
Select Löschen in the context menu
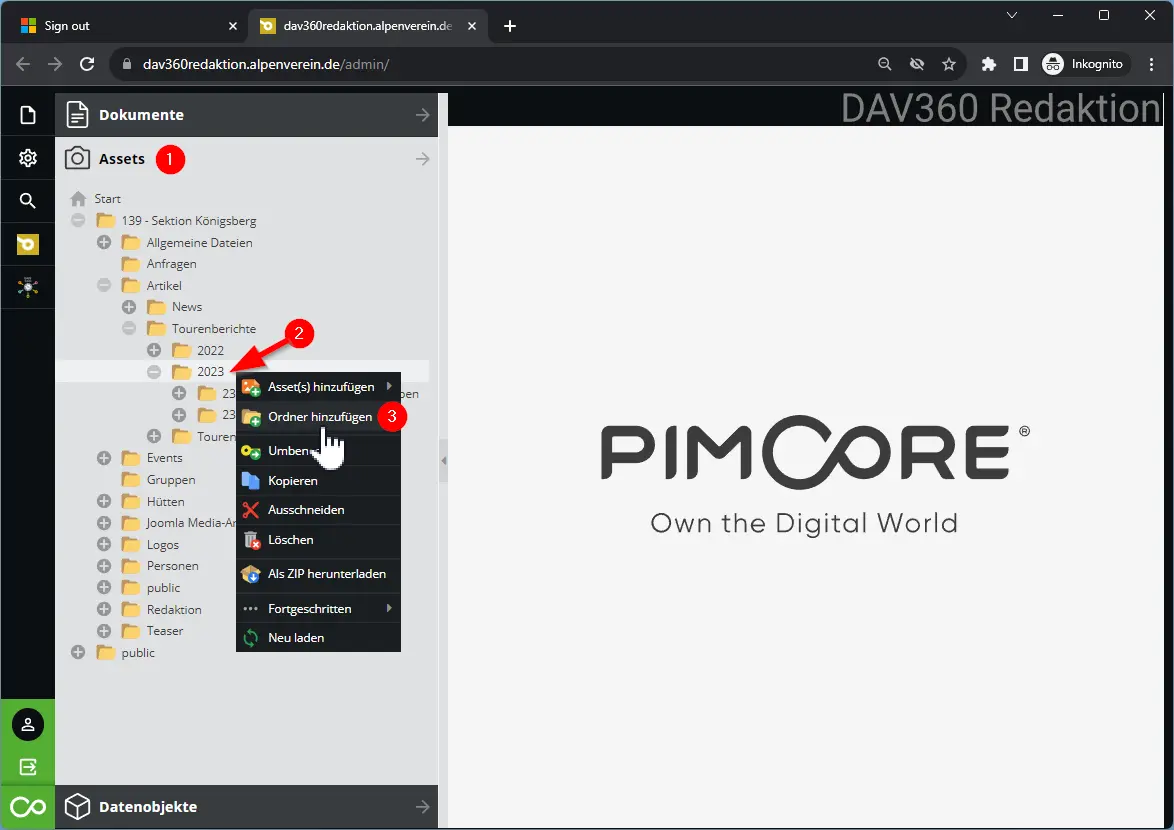[290, 540]
